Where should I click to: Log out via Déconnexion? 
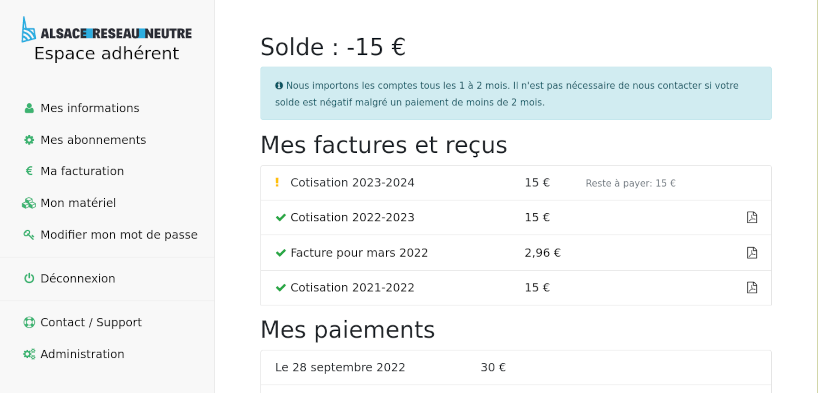coord(78,278)
